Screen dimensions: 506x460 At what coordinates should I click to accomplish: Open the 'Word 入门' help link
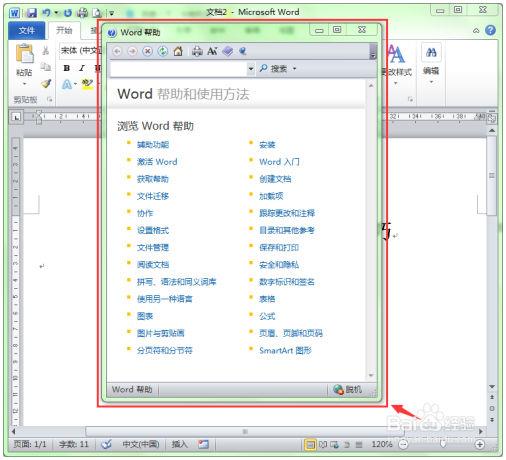click(279, 162)
